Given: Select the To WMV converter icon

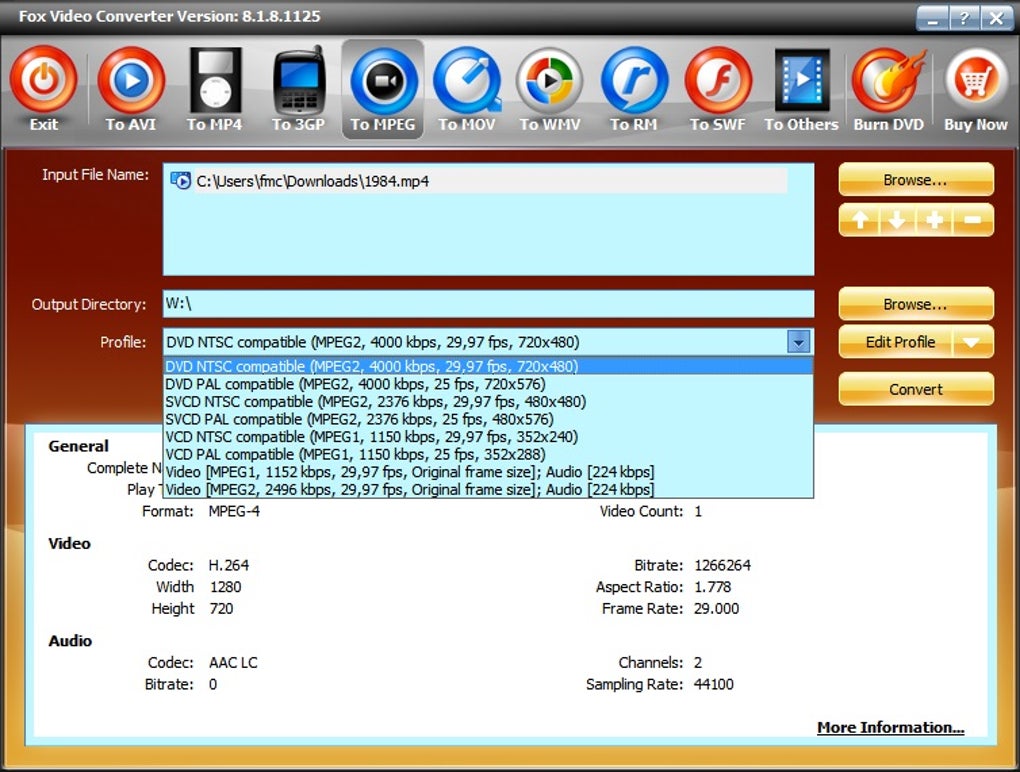Looking at the screenshot, I should (550, 81).
